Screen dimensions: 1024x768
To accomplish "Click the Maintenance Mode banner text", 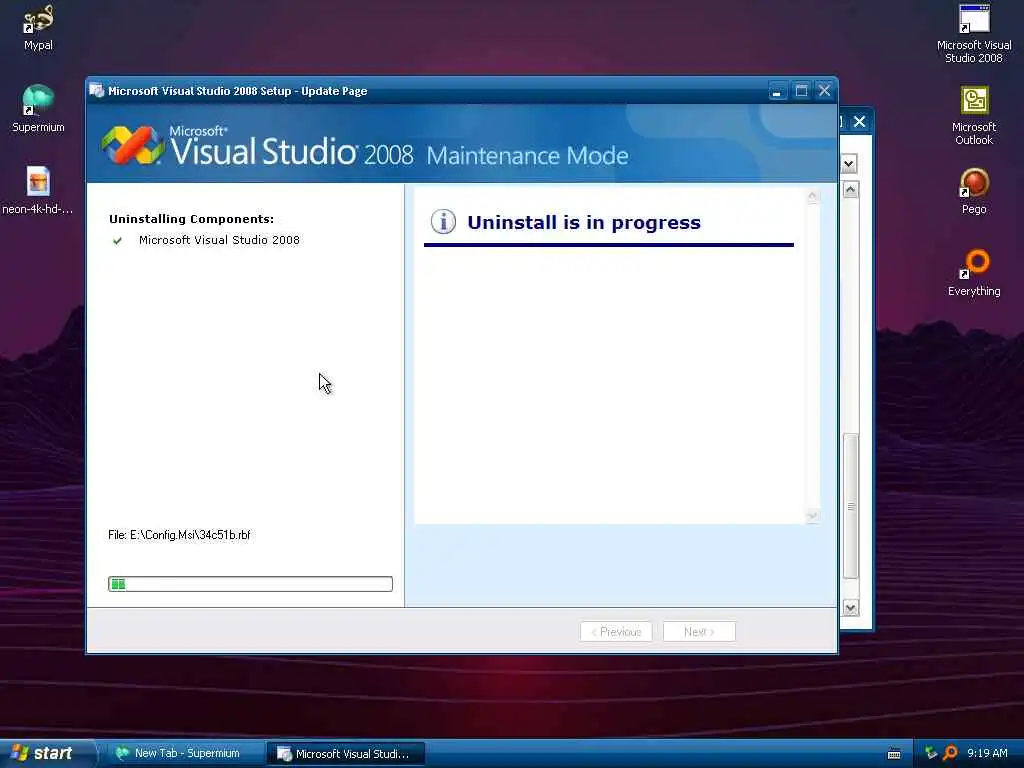I will tap(527, 155).
